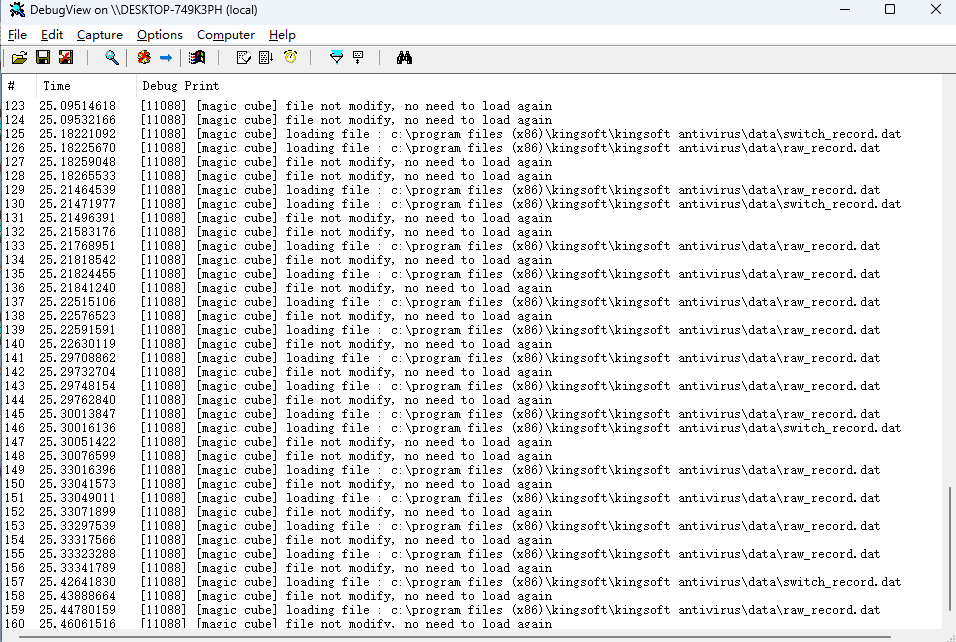Click timestamp 25.33297539

pyautogui.click(x=77, y=526)
